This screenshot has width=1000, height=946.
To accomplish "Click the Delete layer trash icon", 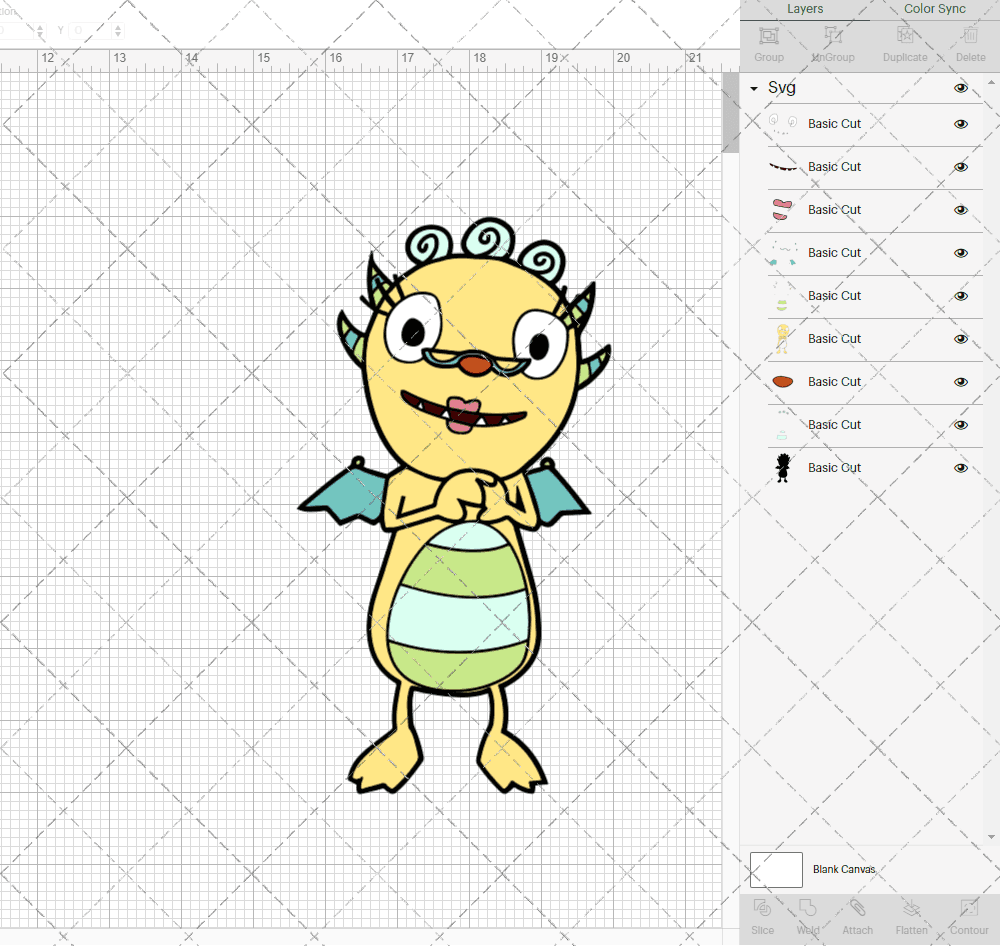I will pyautogui.click(x=970, y=36).
